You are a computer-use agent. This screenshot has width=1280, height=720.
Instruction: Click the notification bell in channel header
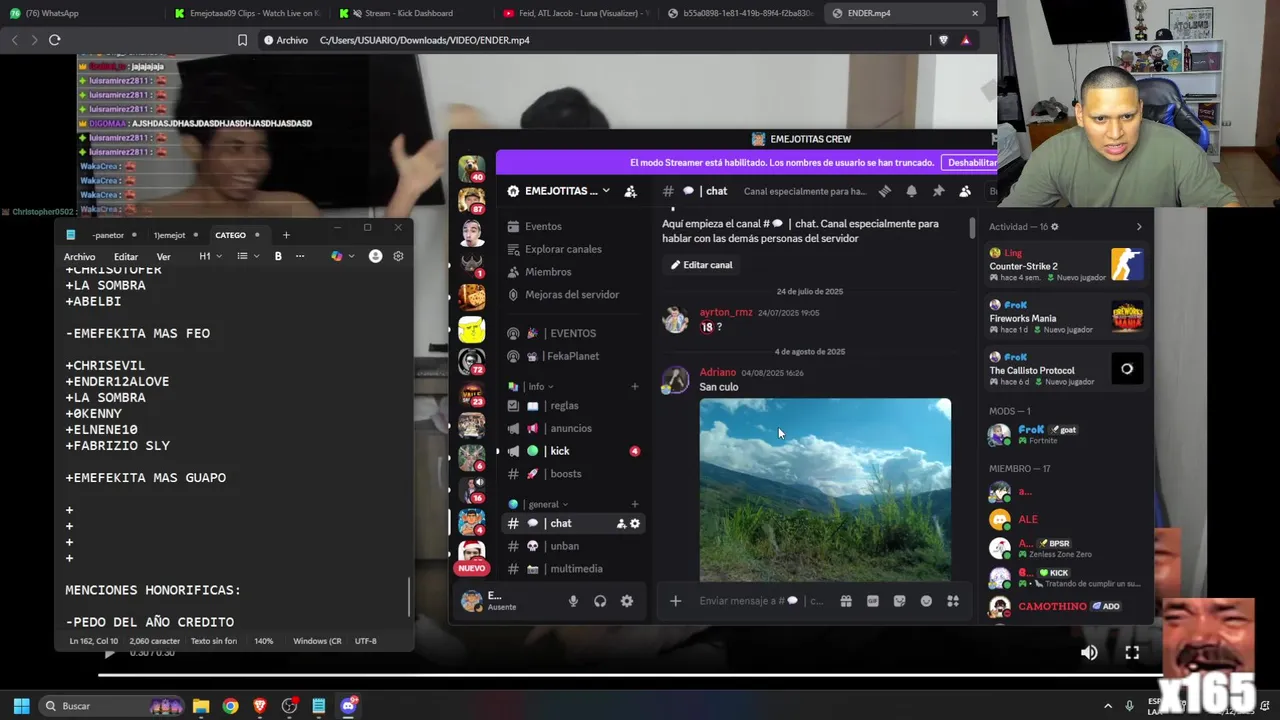click(x=911, y=191)
